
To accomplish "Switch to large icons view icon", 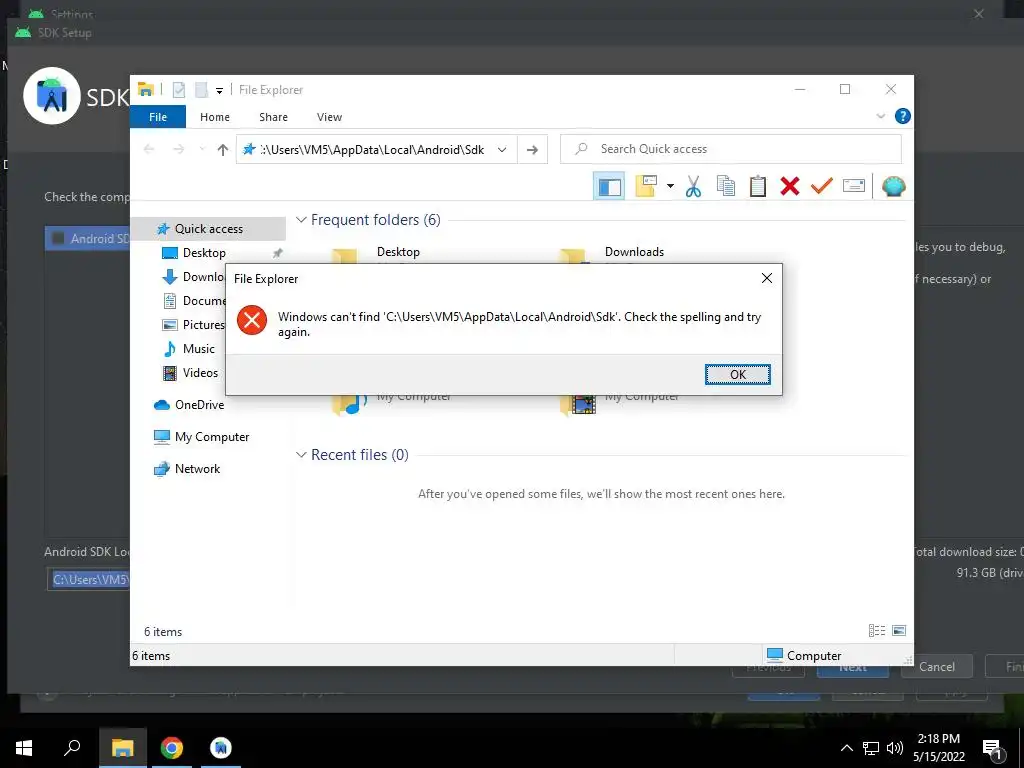I will coord(899,630).
